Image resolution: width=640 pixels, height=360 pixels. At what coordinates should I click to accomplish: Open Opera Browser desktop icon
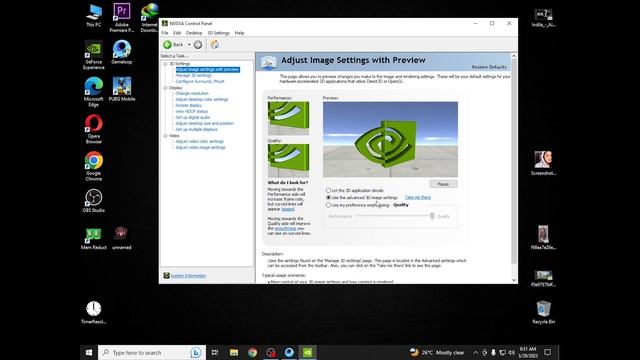93,129
